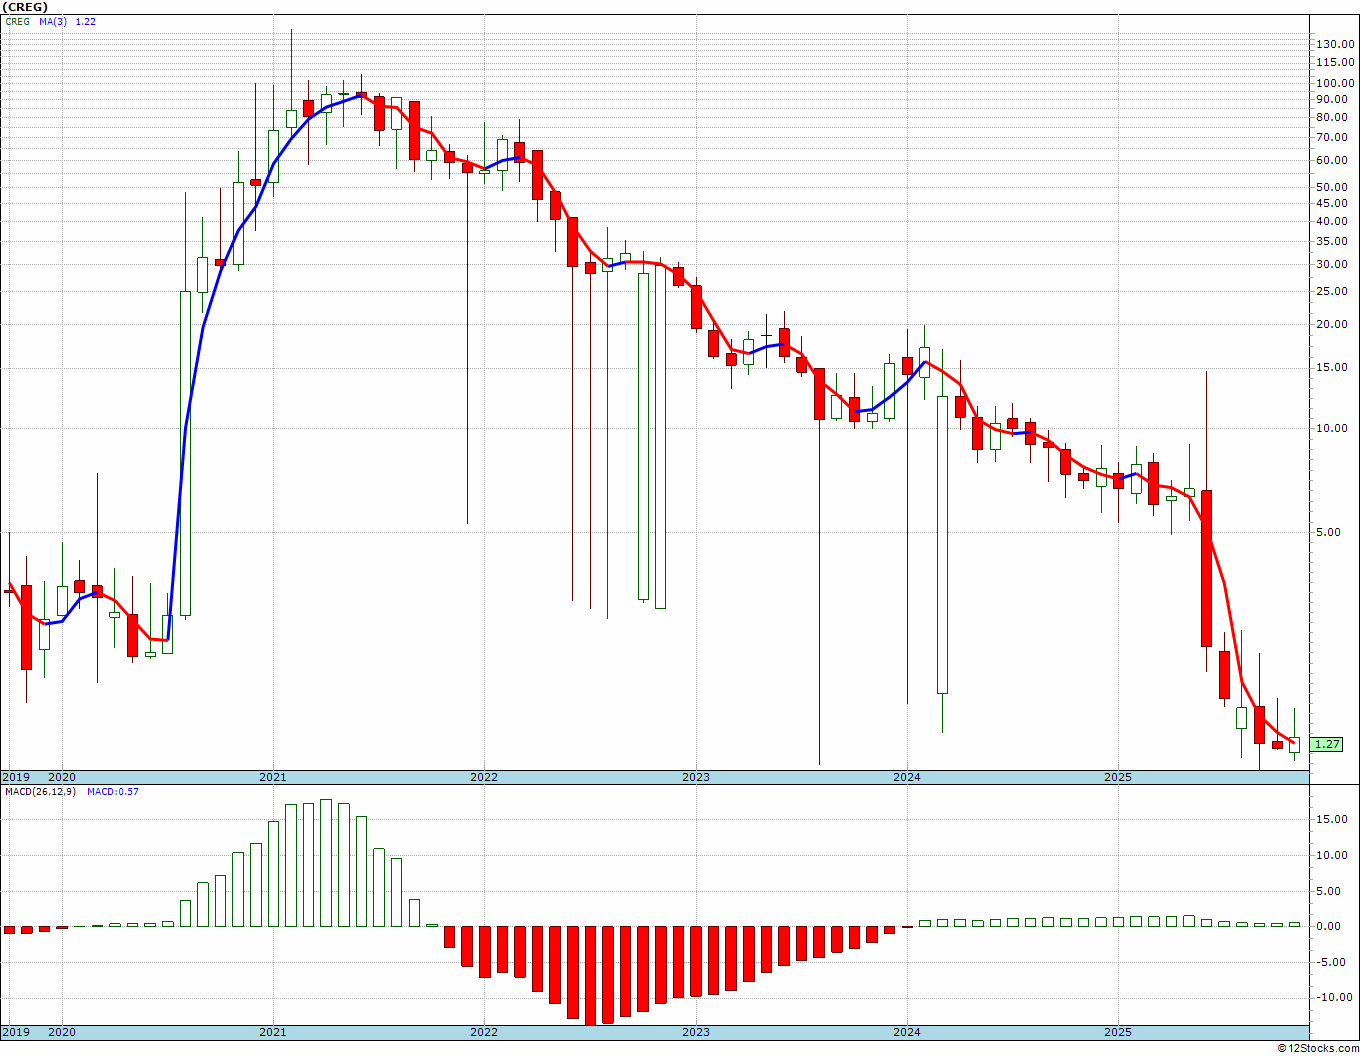Click the (CREG) chart title
This screenshot has width=1360, height=1056.
click(23, 7)
